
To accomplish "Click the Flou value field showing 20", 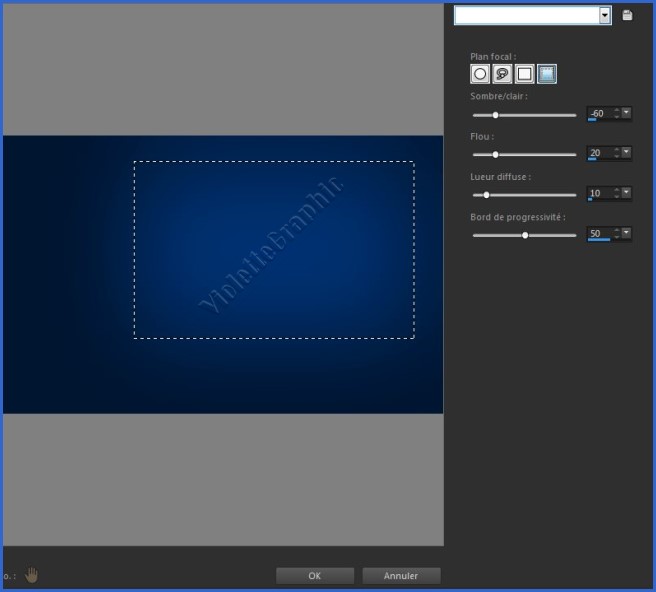I will (598, 153).
